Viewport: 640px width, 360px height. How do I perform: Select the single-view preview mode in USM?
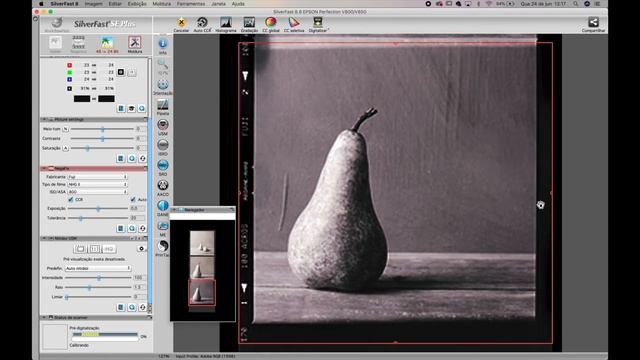(80, 249)
